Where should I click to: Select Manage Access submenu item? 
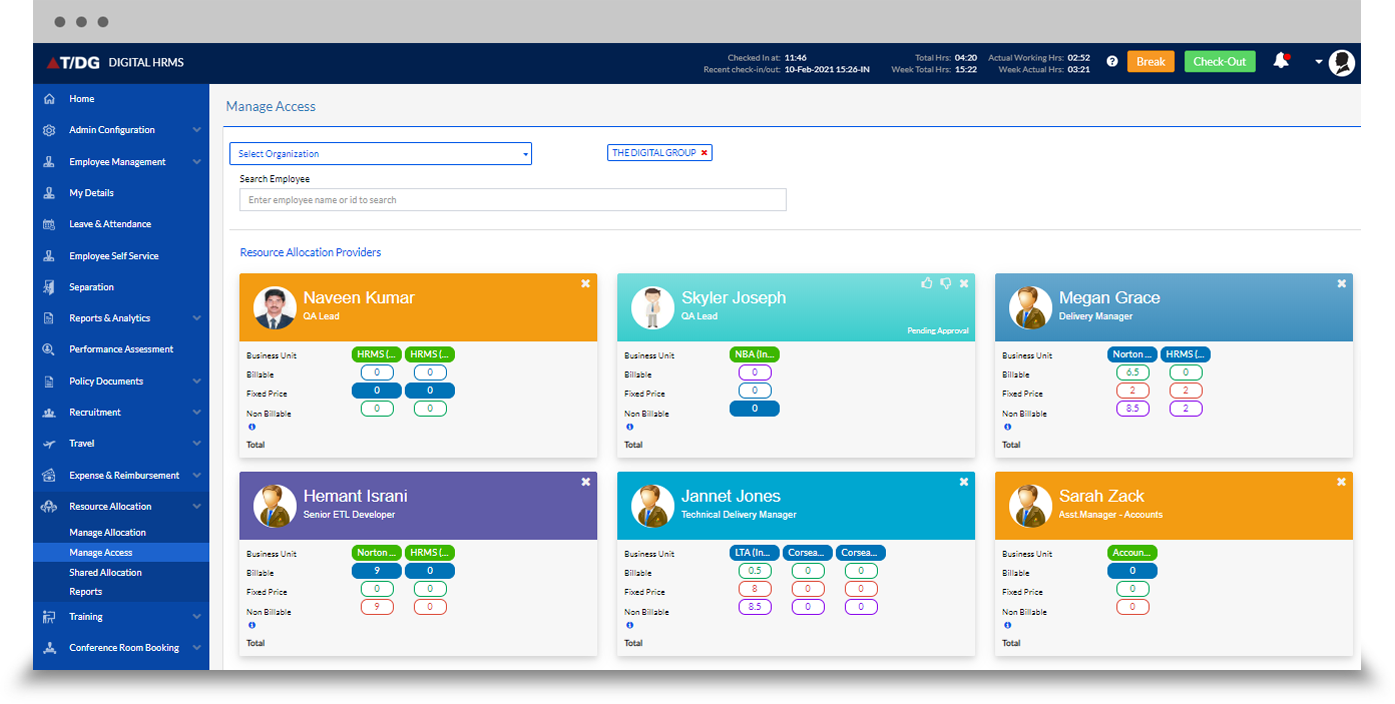(x=121, y=552)
